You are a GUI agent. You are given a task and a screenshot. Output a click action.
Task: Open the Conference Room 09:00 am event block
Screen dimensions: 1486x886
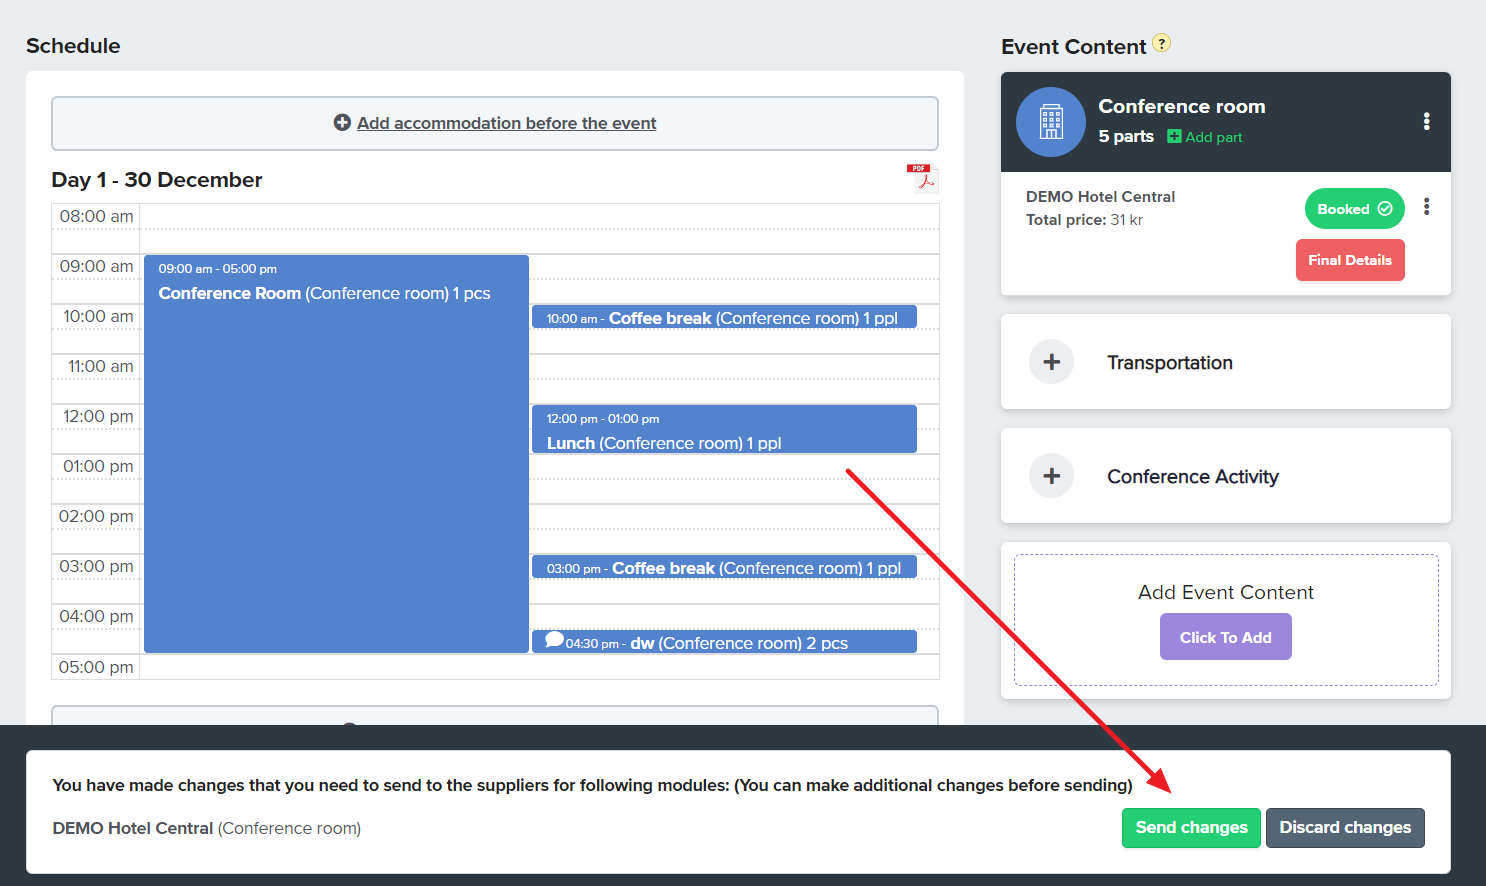tap(336, 454)
